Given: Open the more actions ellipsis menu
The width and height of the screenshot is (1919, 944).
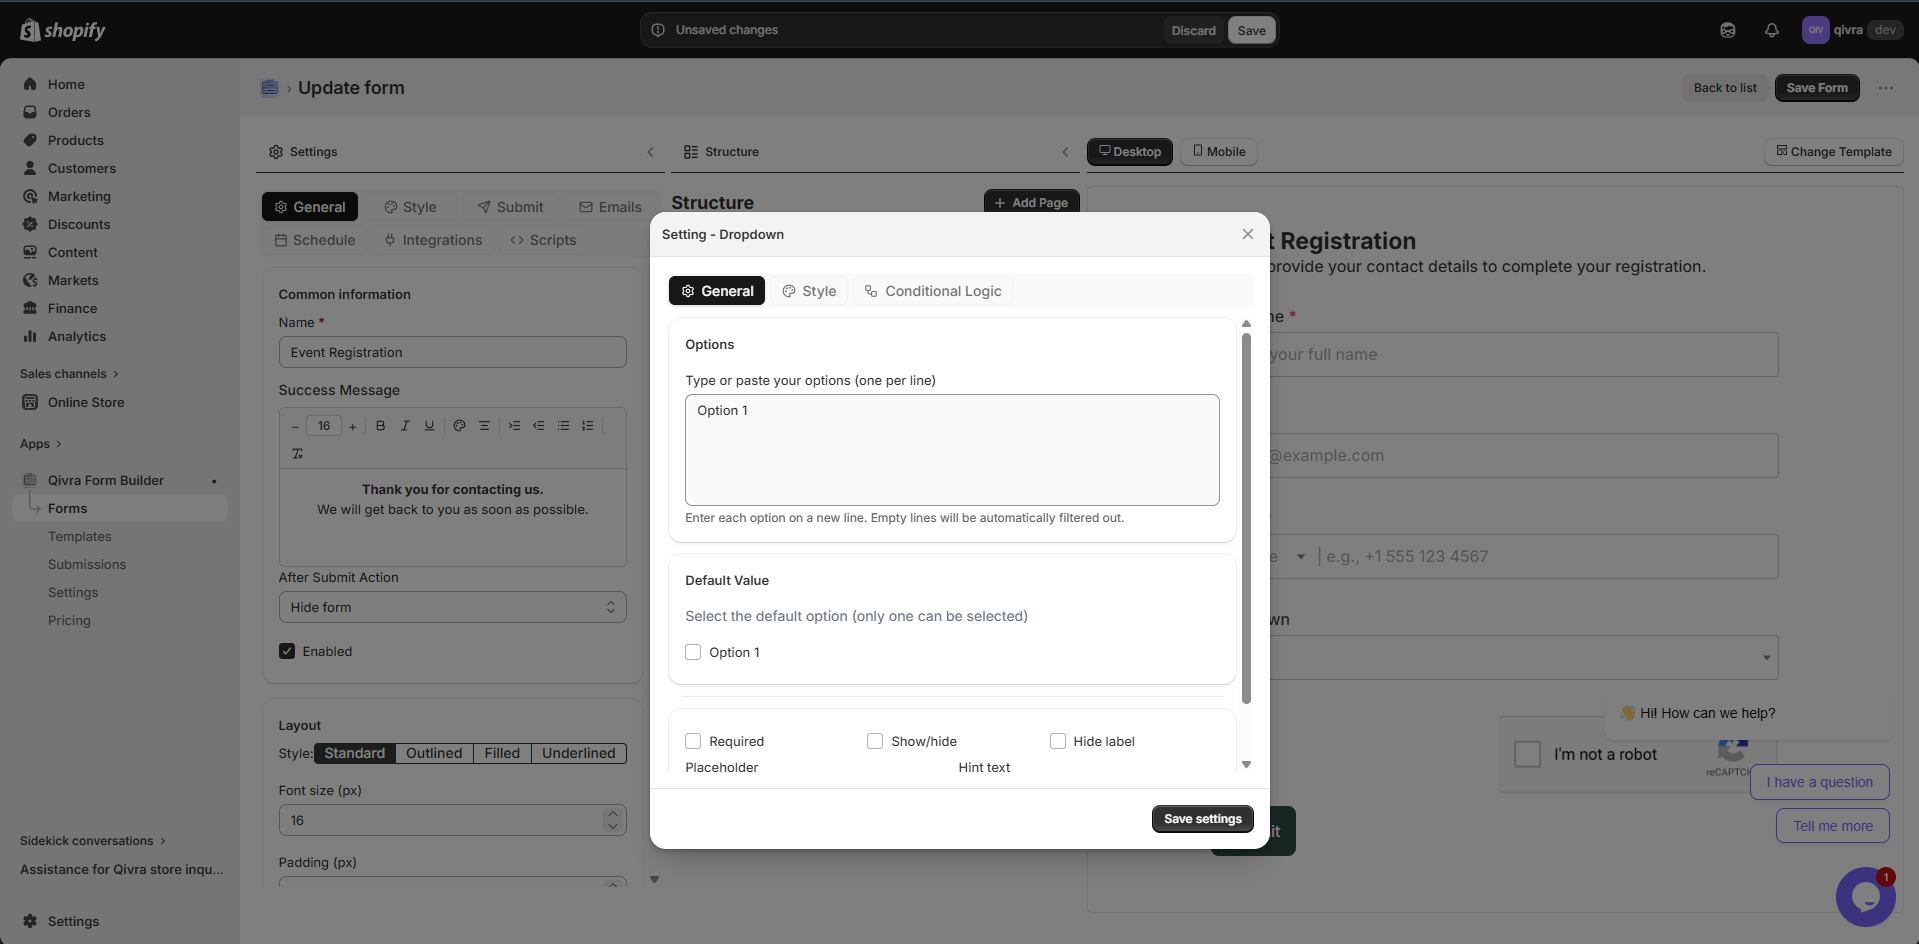Looking at the screenshot, I should [1885, 88].
